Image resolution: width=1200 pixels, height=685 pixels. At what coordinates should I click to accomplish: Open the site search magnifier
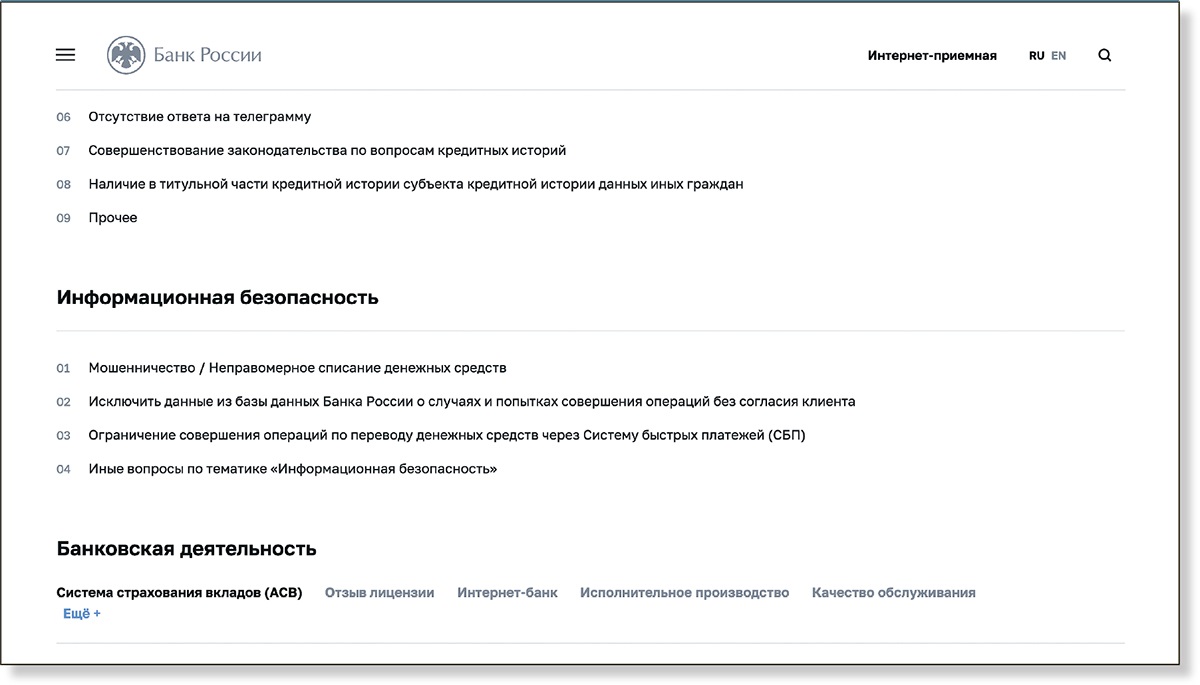click(x=1104, y=56)
